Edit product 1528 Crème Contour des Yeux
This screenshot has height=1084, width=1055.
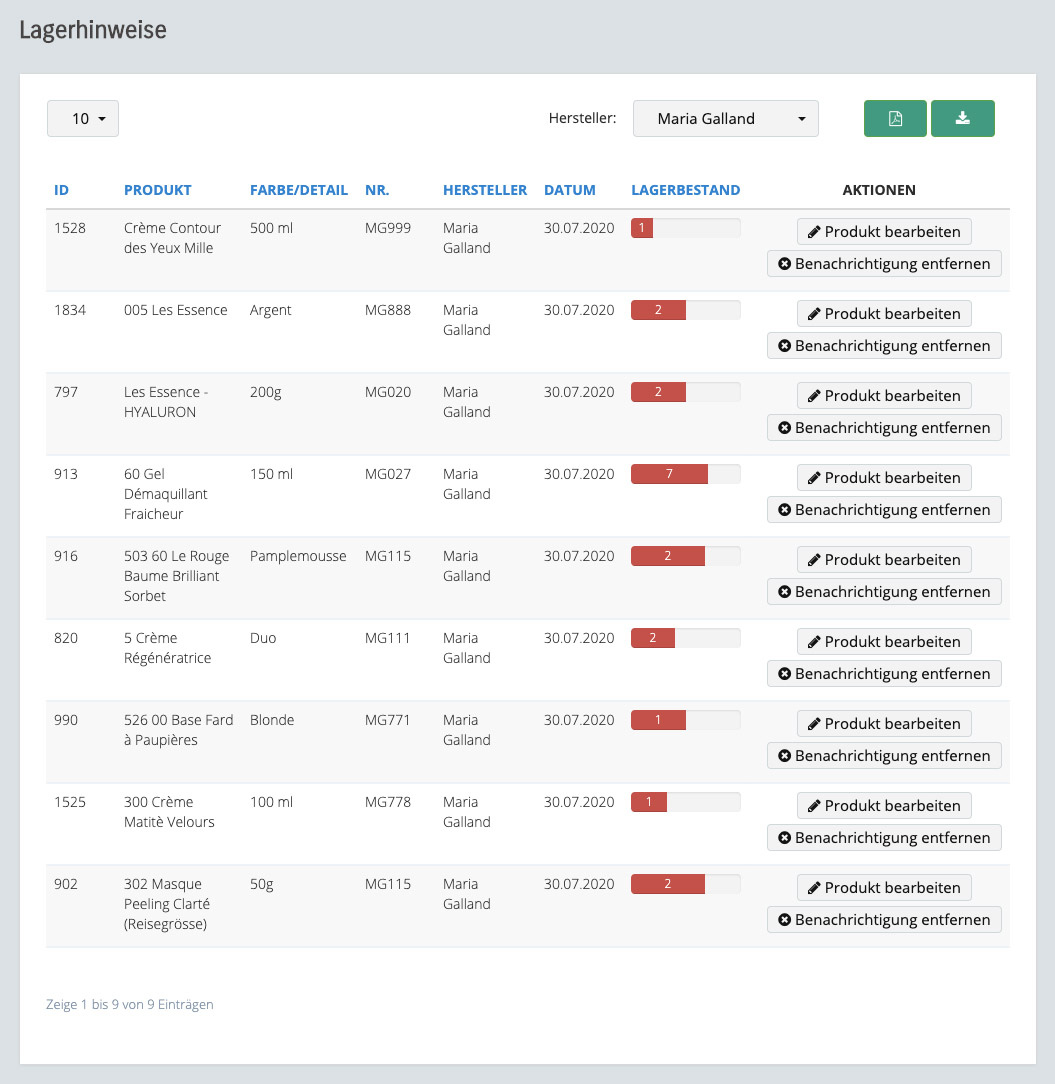click(x=884, y=231)
